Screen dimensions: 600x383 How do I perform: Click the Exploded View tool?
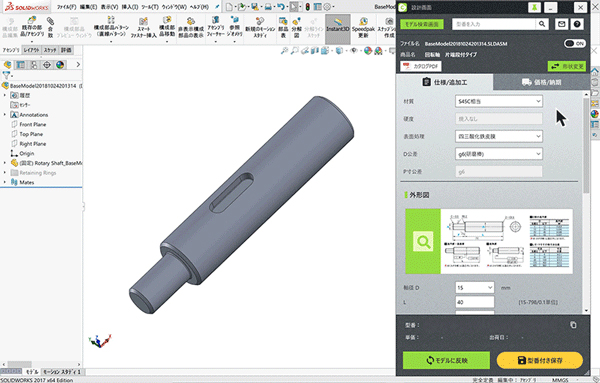click(x=296, y=28)
